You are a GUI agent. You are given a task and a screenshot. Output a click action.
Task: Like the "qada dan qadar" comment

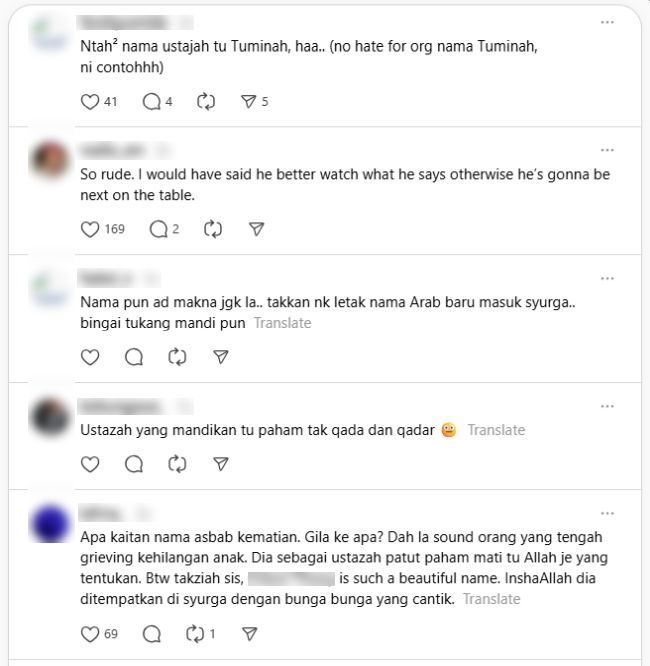coord(90,464)
